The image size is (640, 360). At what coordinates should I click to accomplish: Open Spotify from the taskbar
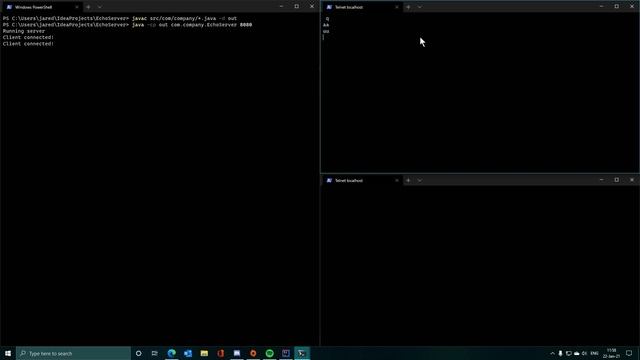tap(269, 353)
